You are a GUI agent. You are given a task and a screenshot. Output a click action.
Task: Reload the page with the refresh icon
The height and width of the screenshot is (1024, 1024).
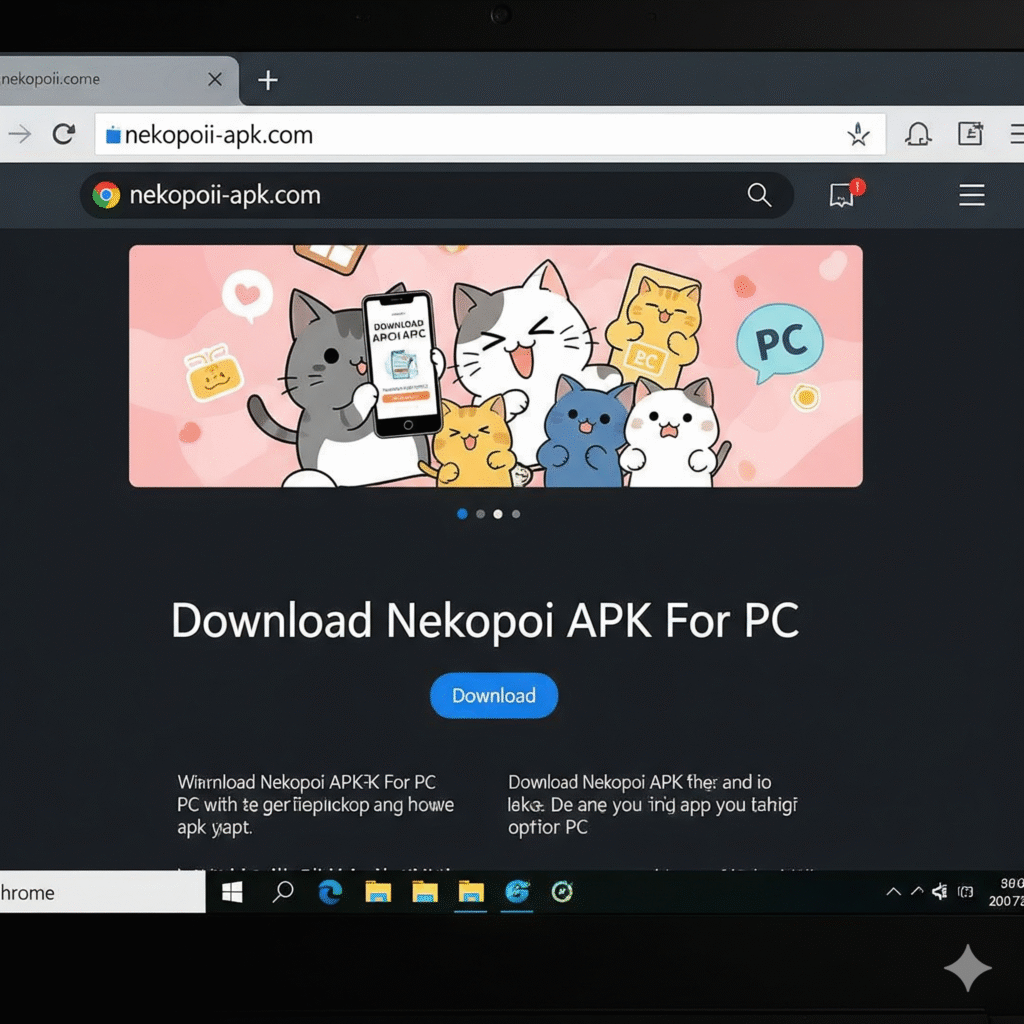[63, 133]
